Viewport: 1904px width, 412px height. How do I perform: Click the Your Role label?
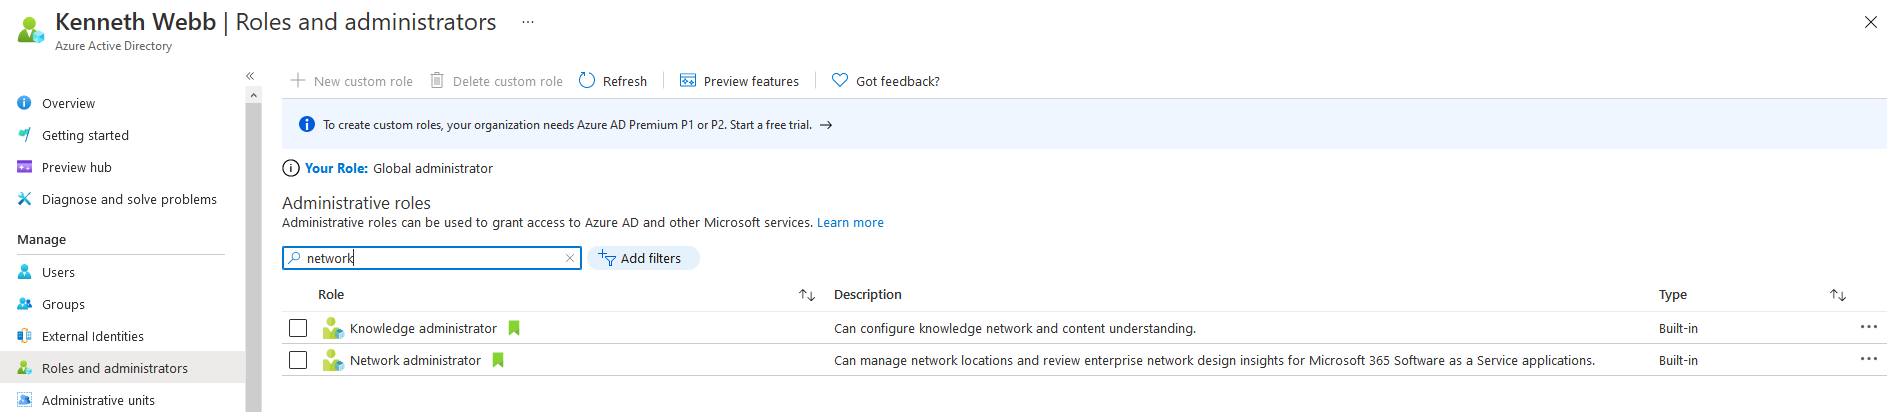336,168
